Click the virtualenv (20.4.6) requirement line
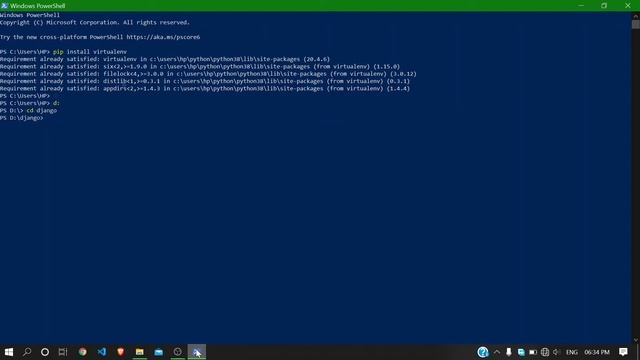This screenshot has height=360, width=640. point(165,59)
